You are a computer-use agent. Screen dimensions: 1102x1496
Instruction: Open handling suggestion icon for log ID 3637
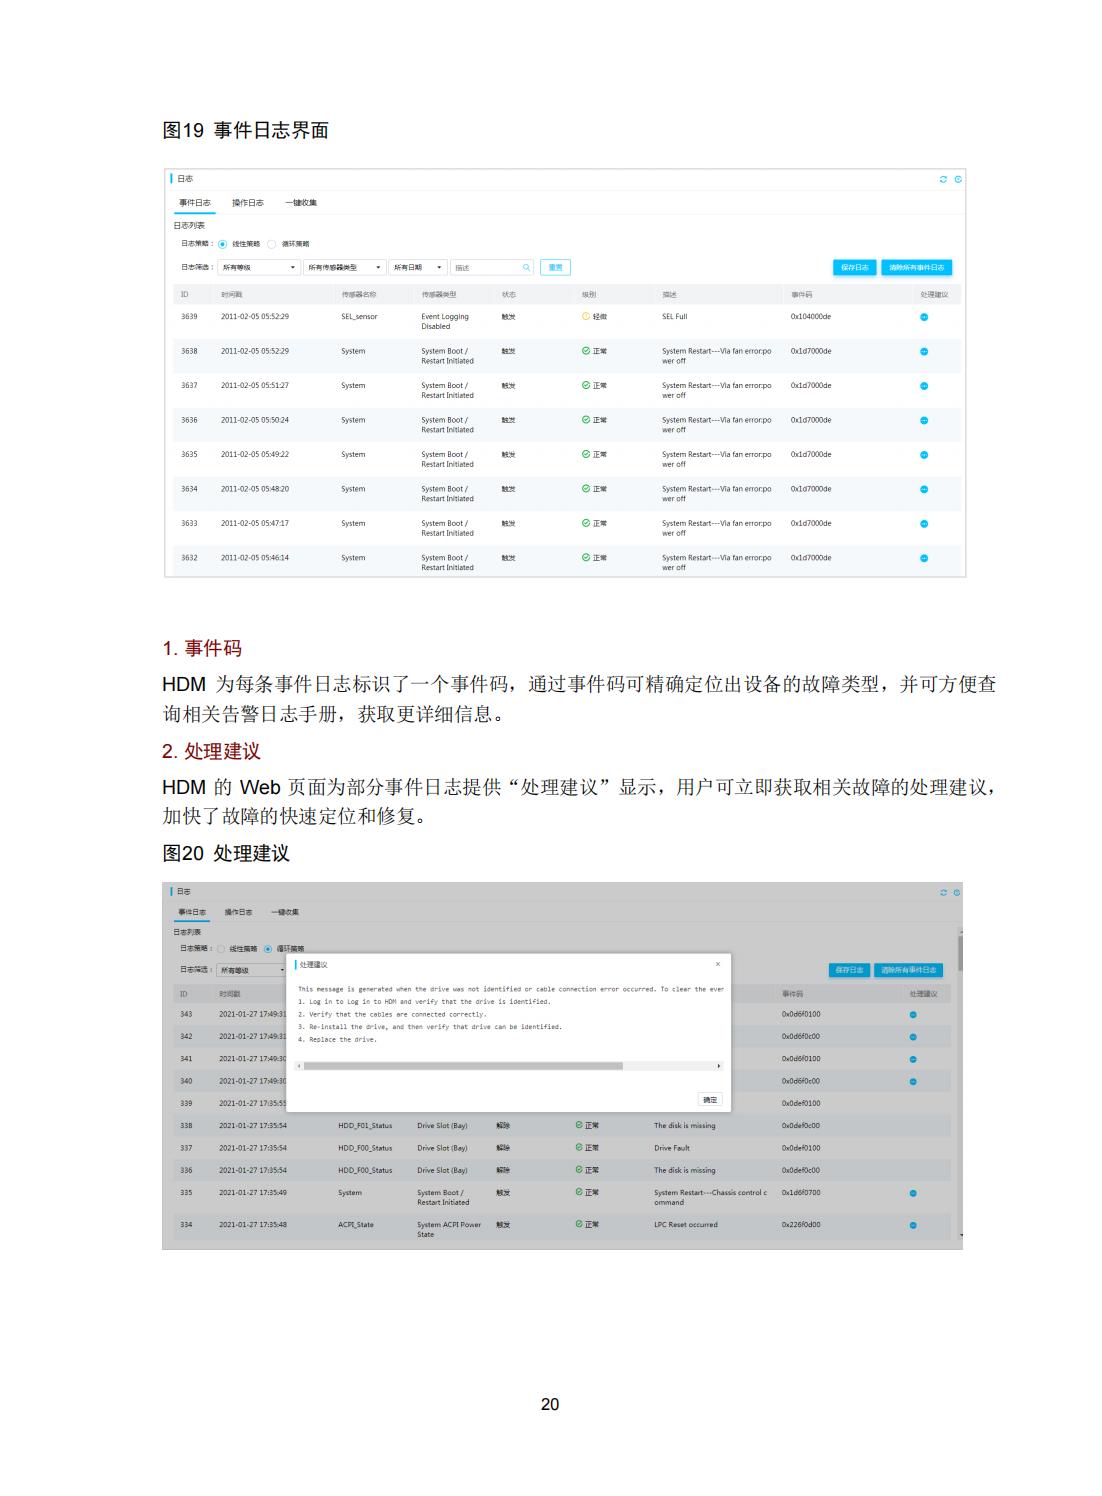924,386
